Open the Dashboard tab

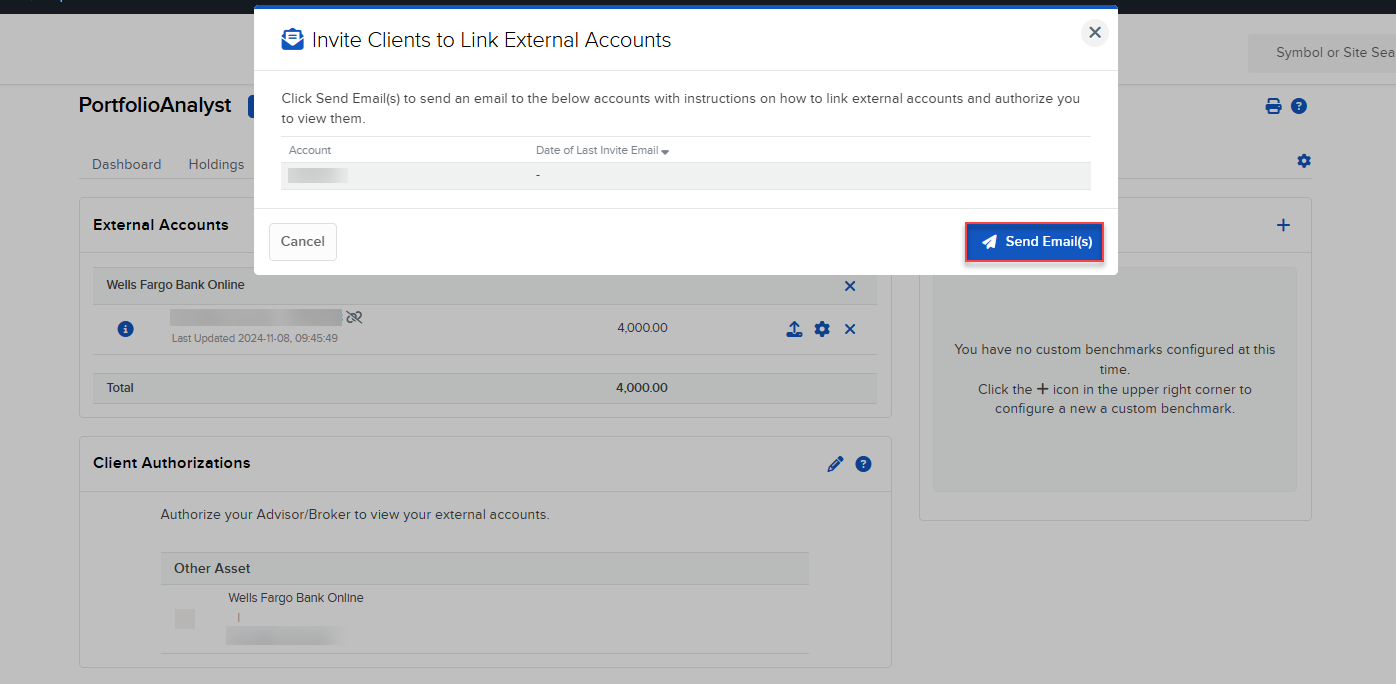click(126, 164)
